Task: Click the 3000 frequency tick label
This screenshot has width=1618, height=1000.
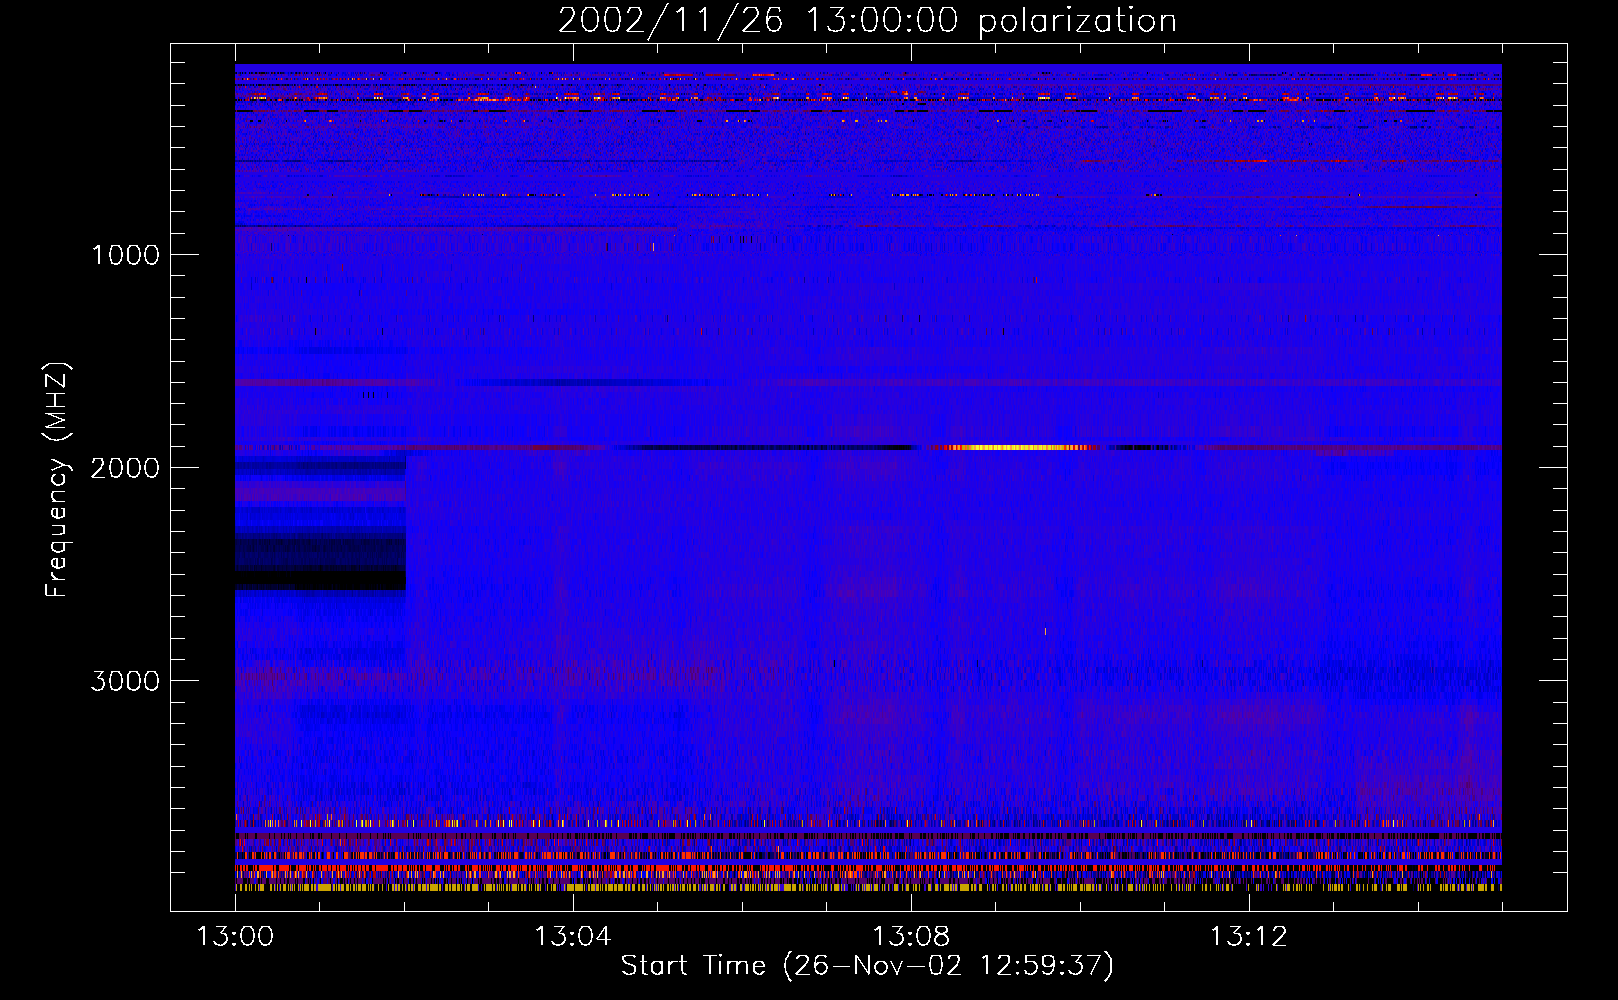Action: click(125, 681)
